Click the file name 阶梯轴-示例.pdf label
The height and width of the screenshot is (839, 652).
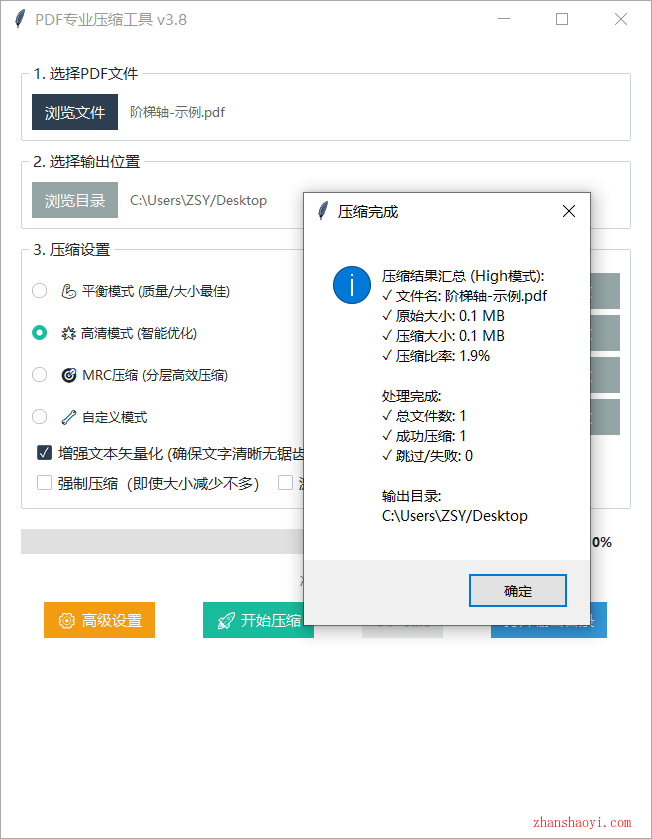coord(178,112)
